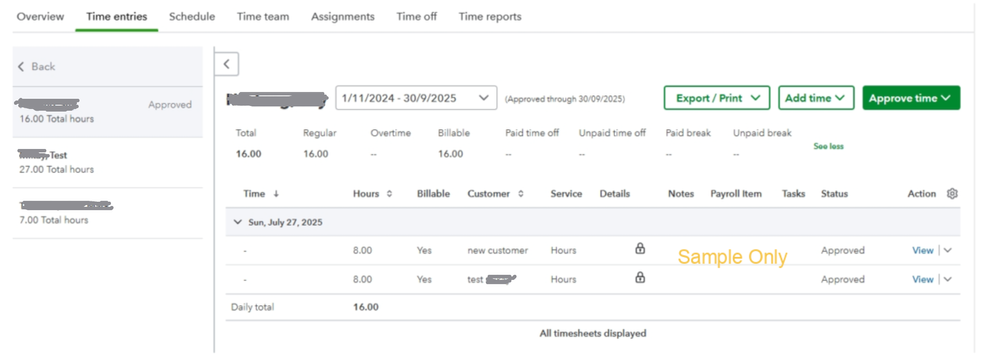This screenshot has width=999, height=360.
Task: Sort by the Time column down arrow
Action: click(276, 194)
